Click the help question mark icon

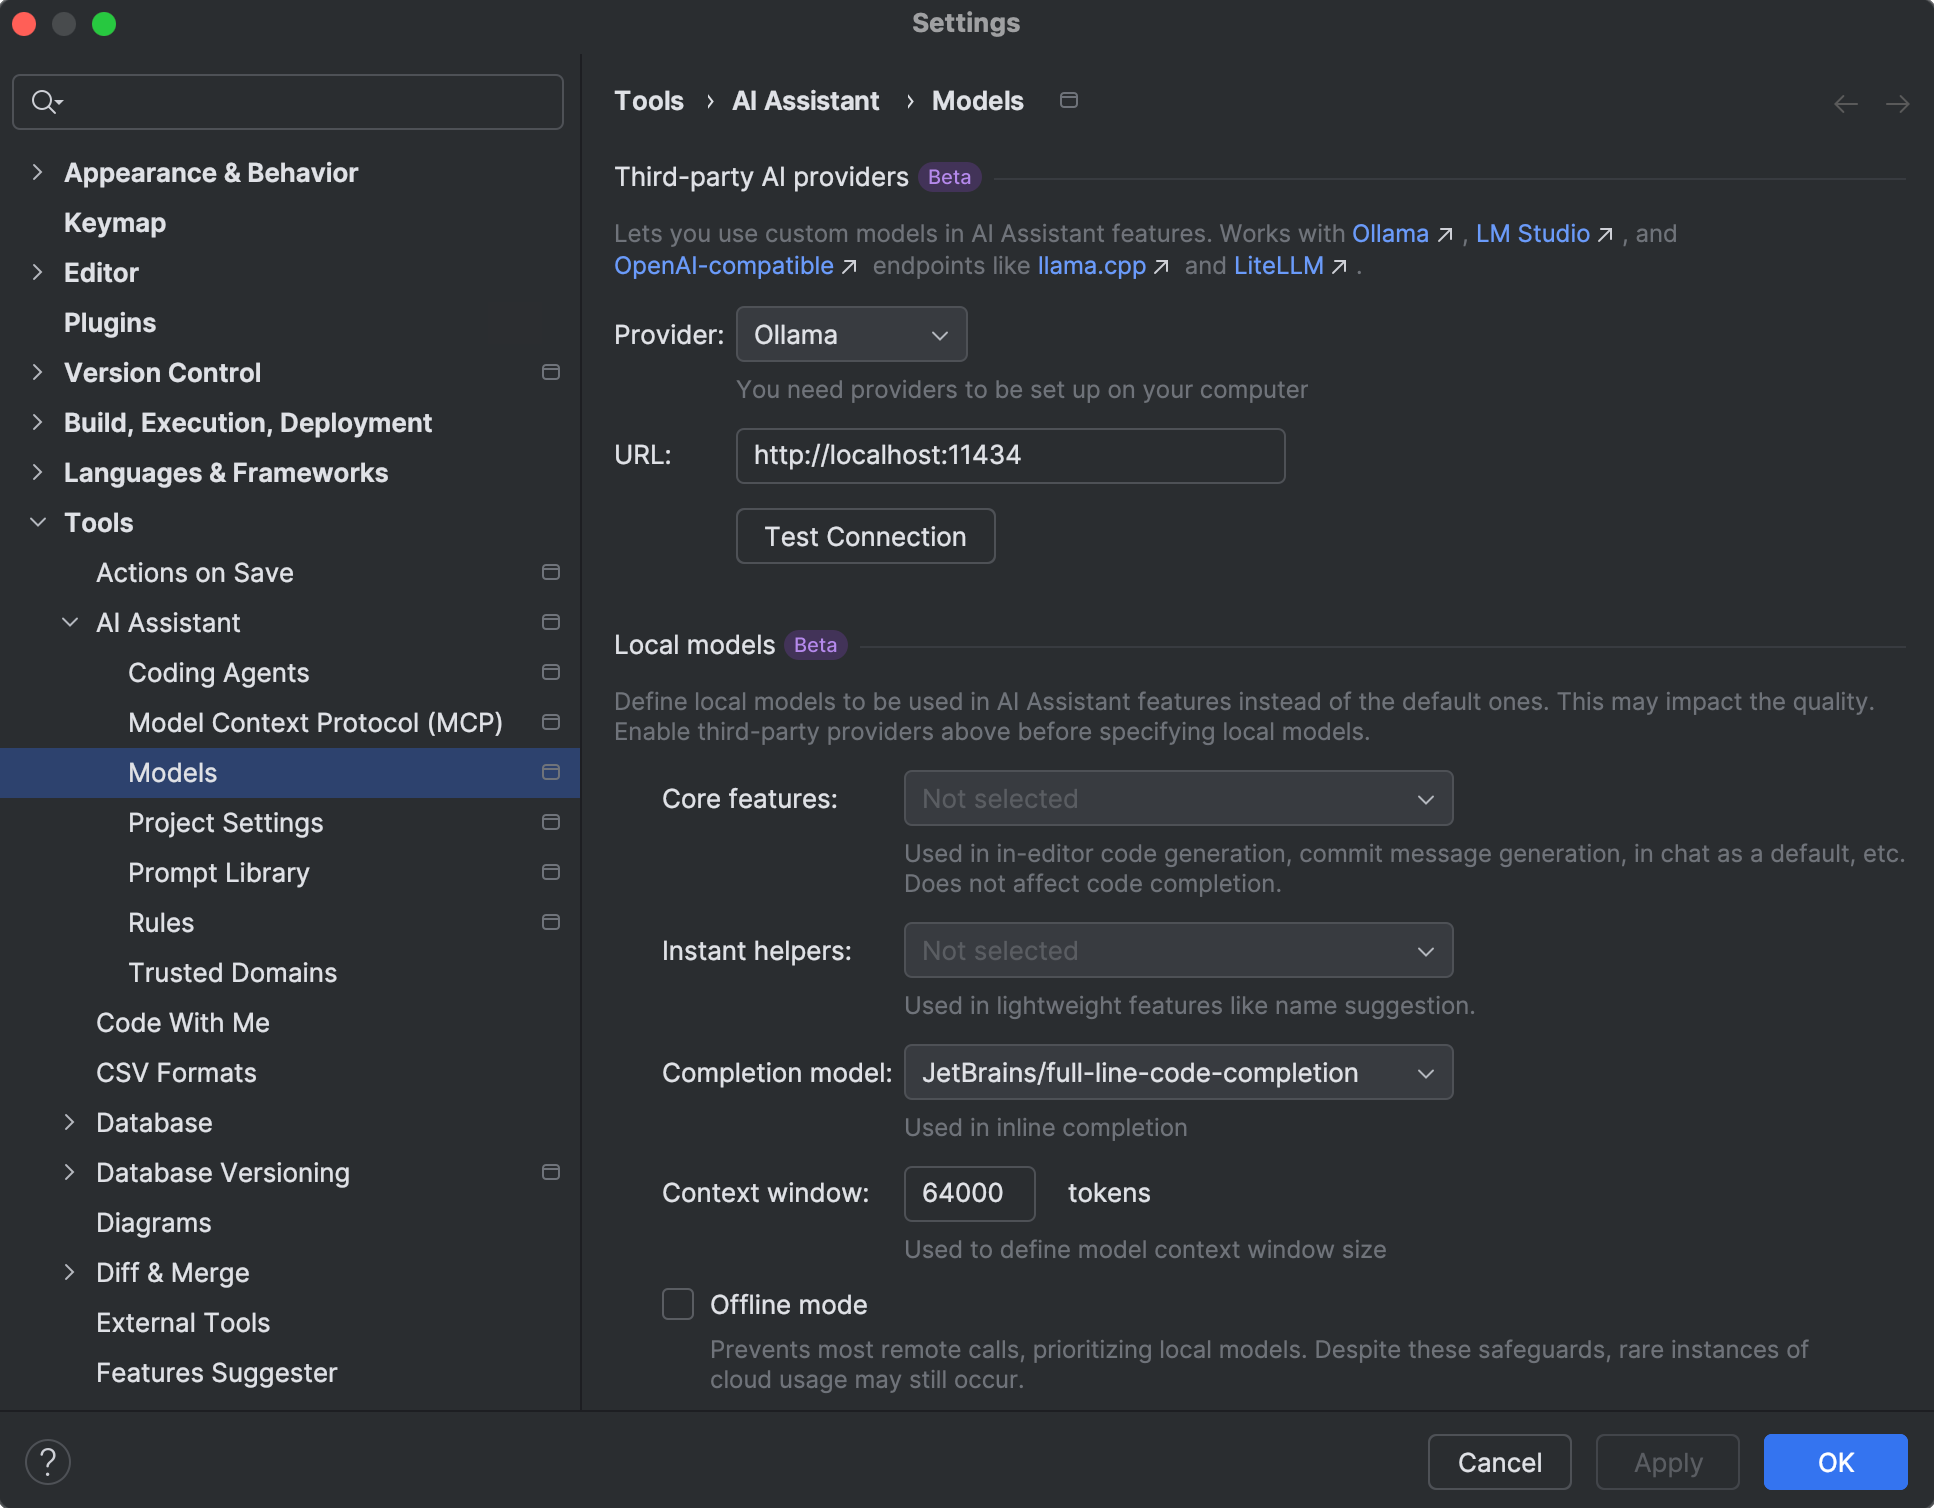pyautogui.click(x=47, y=1461)
